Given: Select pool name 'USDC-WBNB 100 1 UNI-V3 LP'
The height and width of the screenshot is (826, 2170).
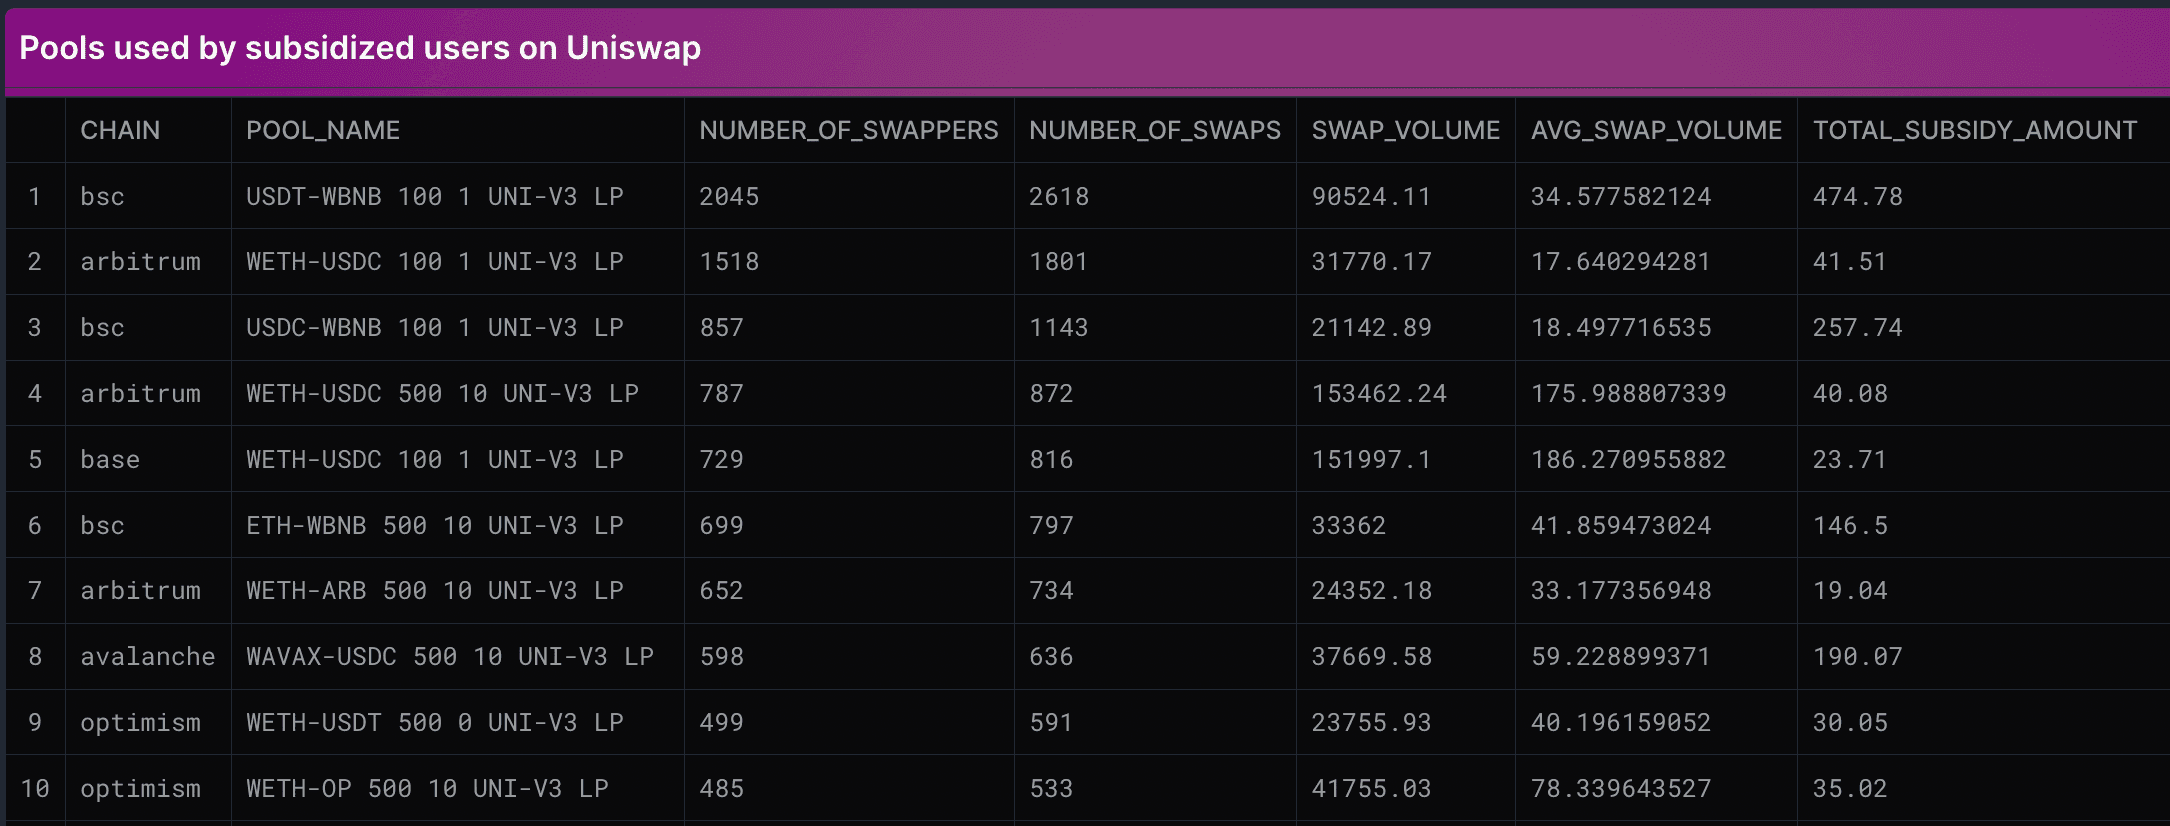Looking at the screenshot, I should [x=435, y=327].
